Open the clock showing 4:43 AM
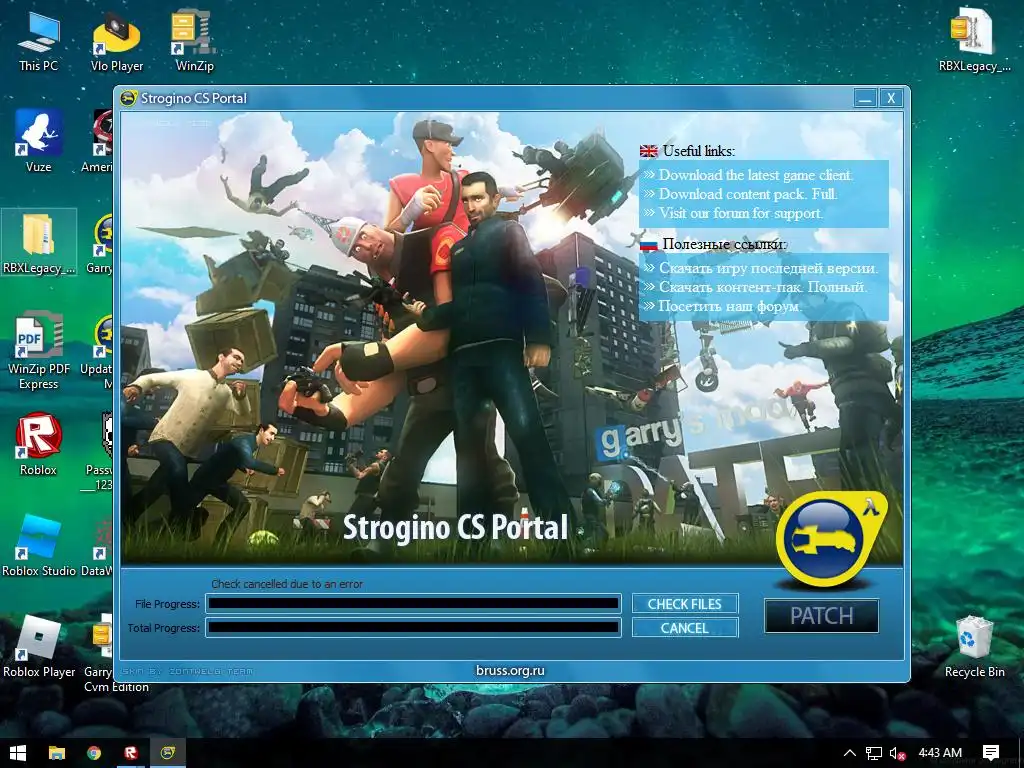 click(x=940, y=753)
